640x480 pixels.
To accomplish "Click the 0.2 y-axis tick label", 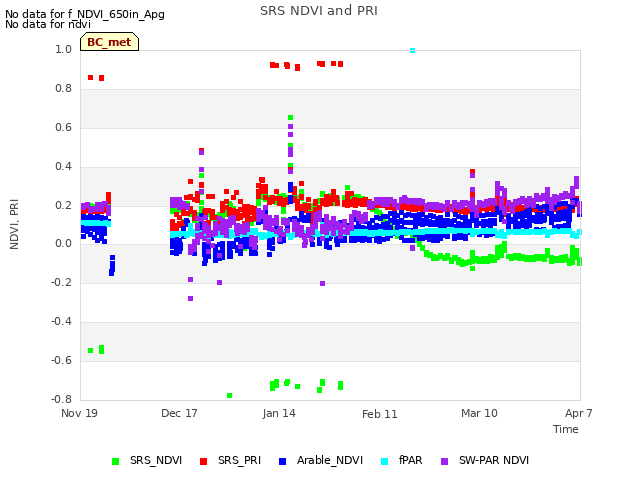I will coord(63,205).
